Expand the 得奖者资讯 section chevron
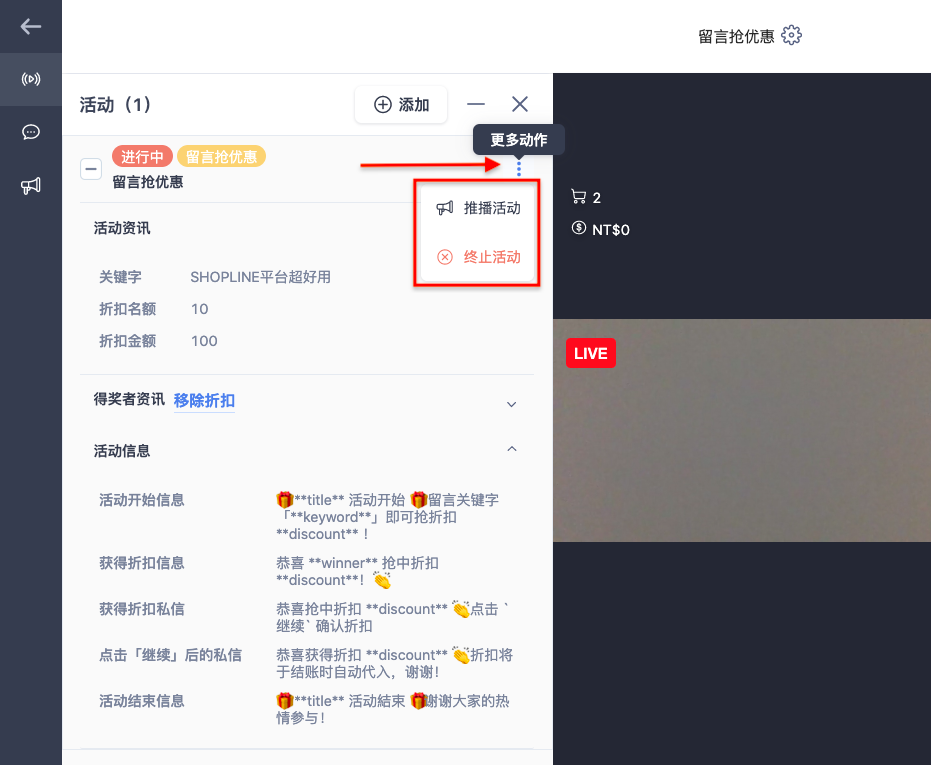The height and width of the screenshot is (765, 931). click(511, 404)
